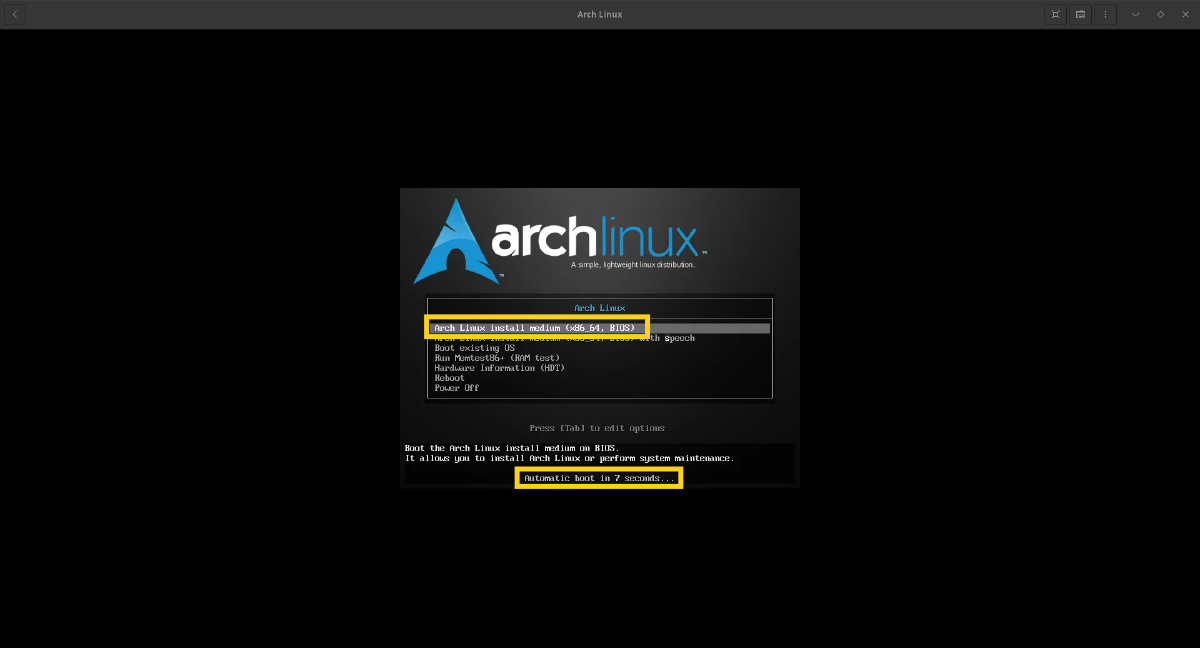Enter fullscreen mode for the virtual machine
The width and height of the screenshot is (1200, 648).
1055,14
